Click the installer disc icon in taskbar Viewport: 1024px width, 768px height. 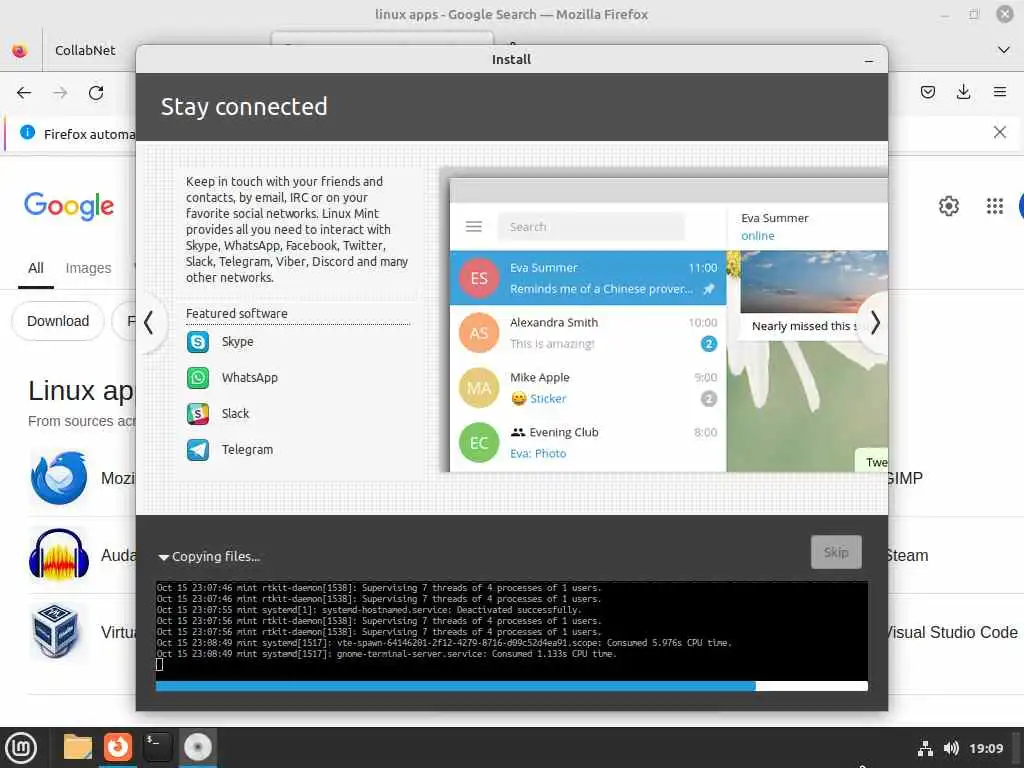(x=198, y=747)
